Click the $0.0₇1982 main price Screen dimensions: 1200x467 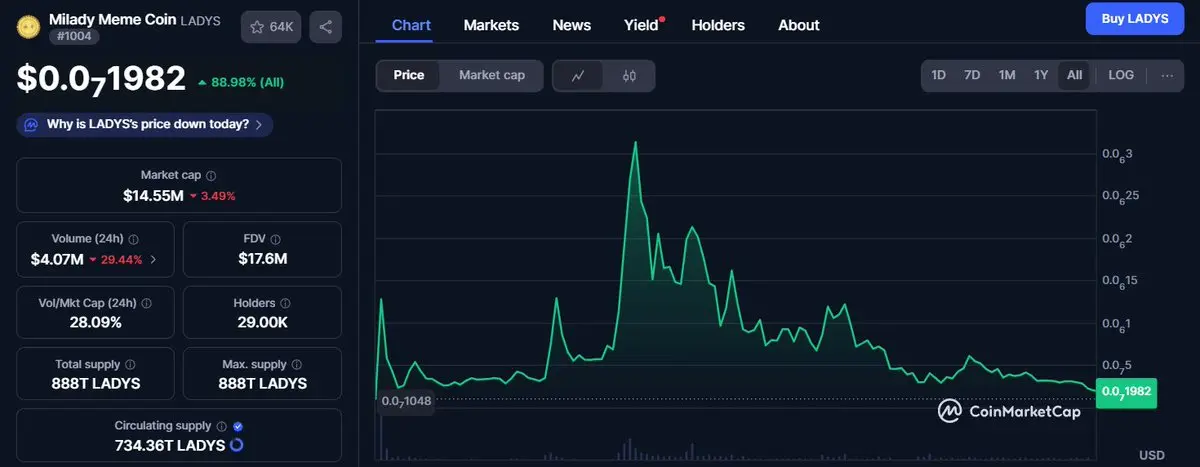101,79
